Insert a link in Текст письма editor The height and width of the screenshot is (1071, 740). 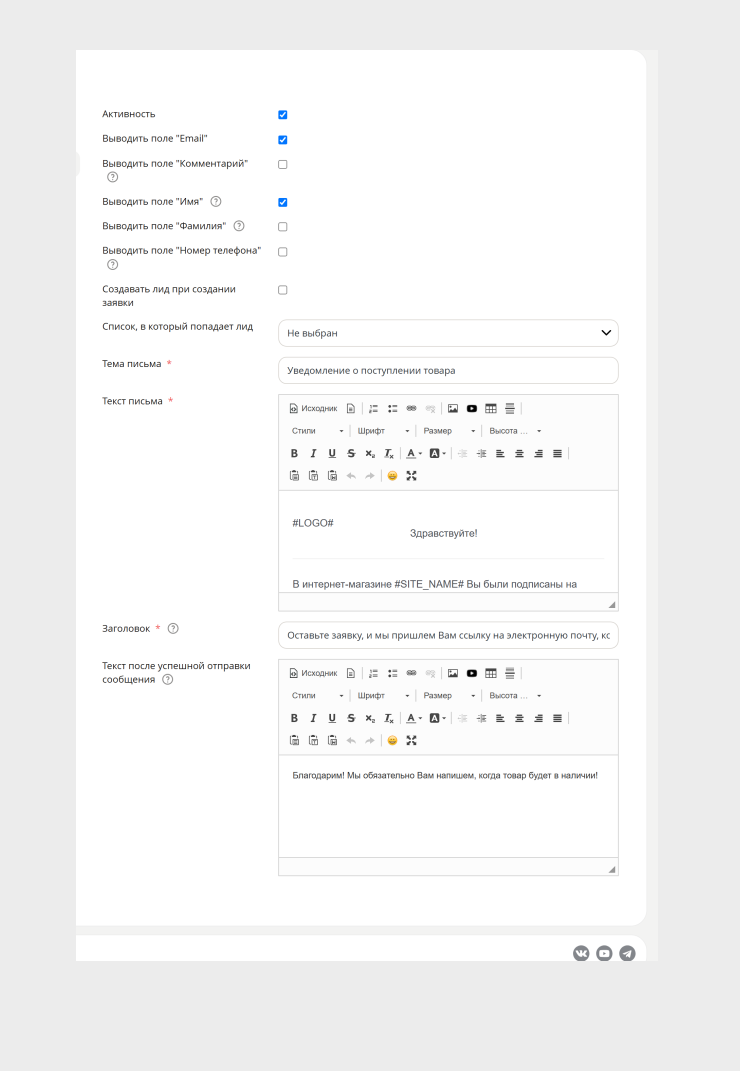(411, 408)
